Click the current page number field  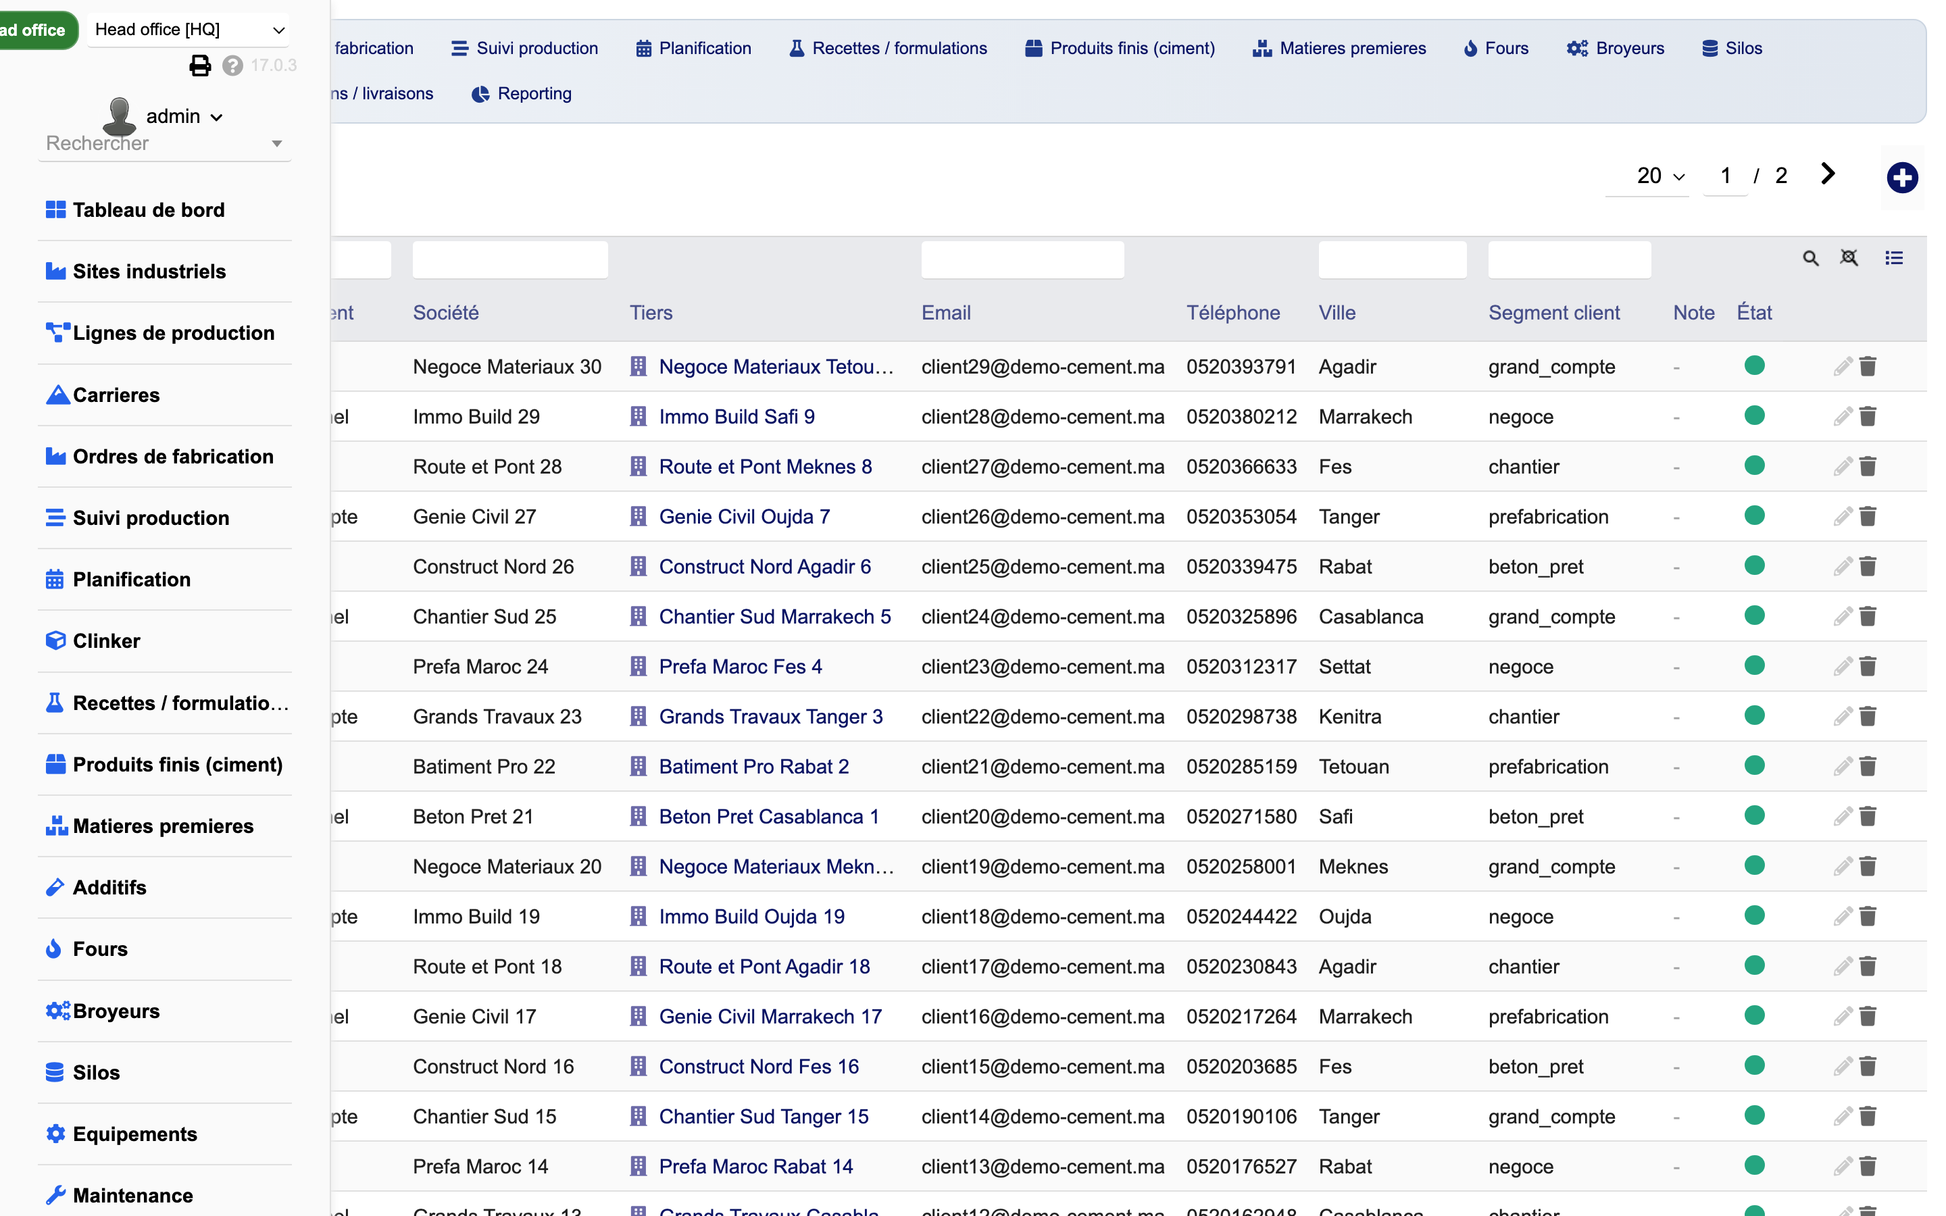pos(1725,176)
